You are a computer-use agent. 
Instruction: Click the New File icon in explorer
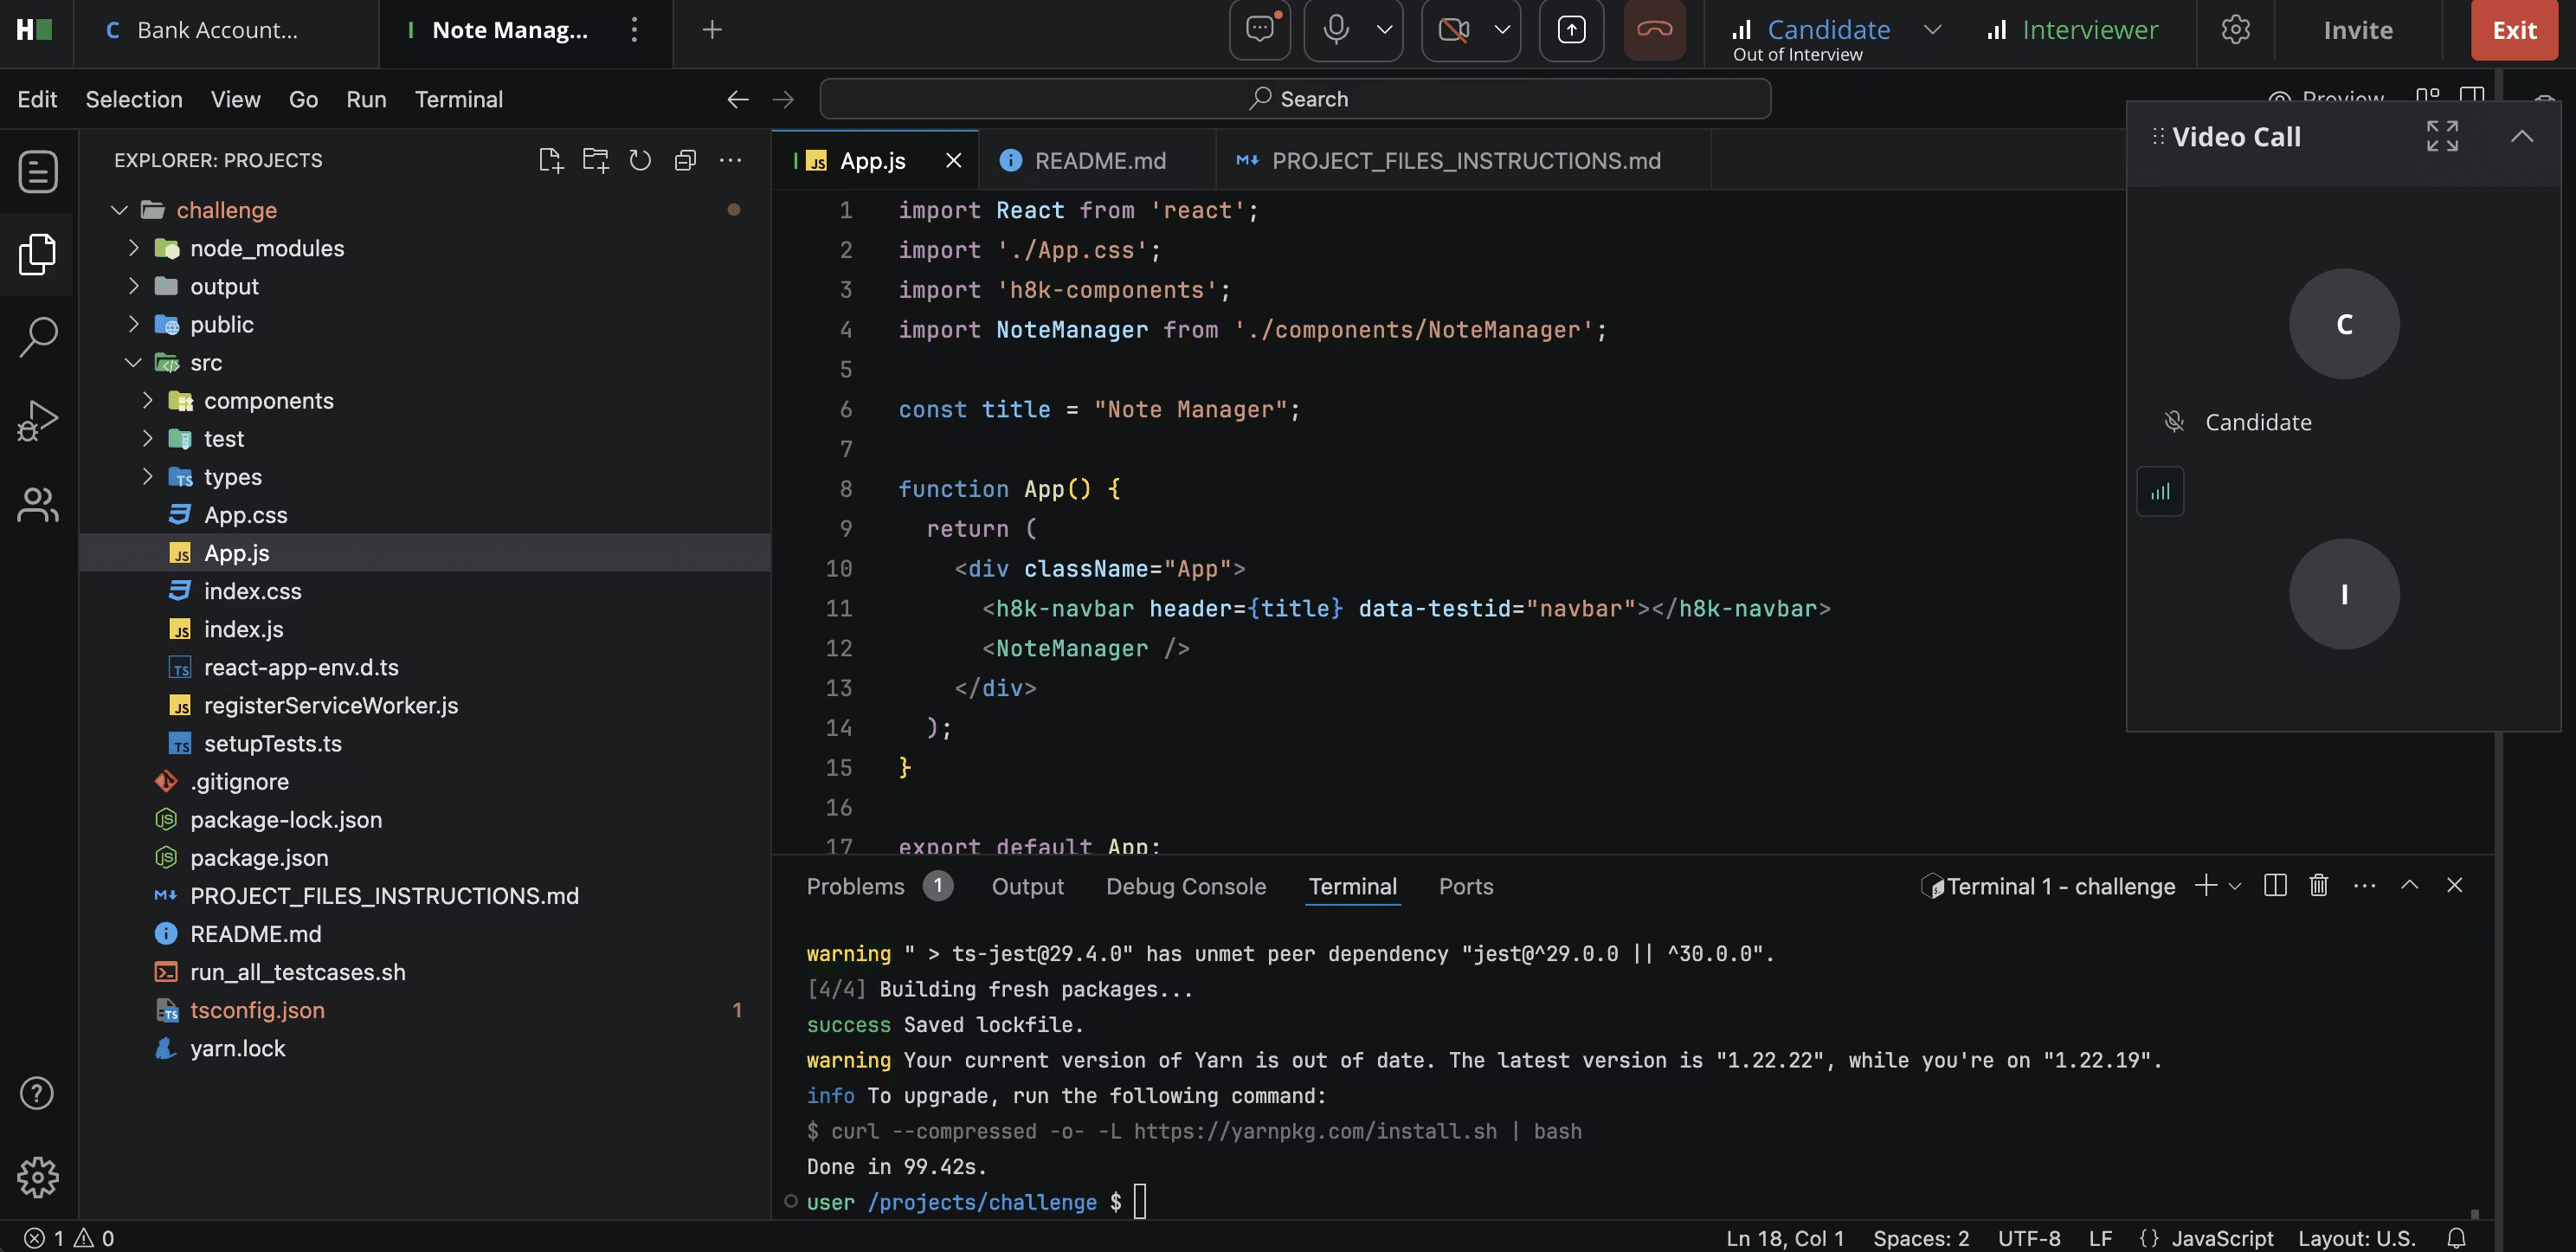click(550, 160)
